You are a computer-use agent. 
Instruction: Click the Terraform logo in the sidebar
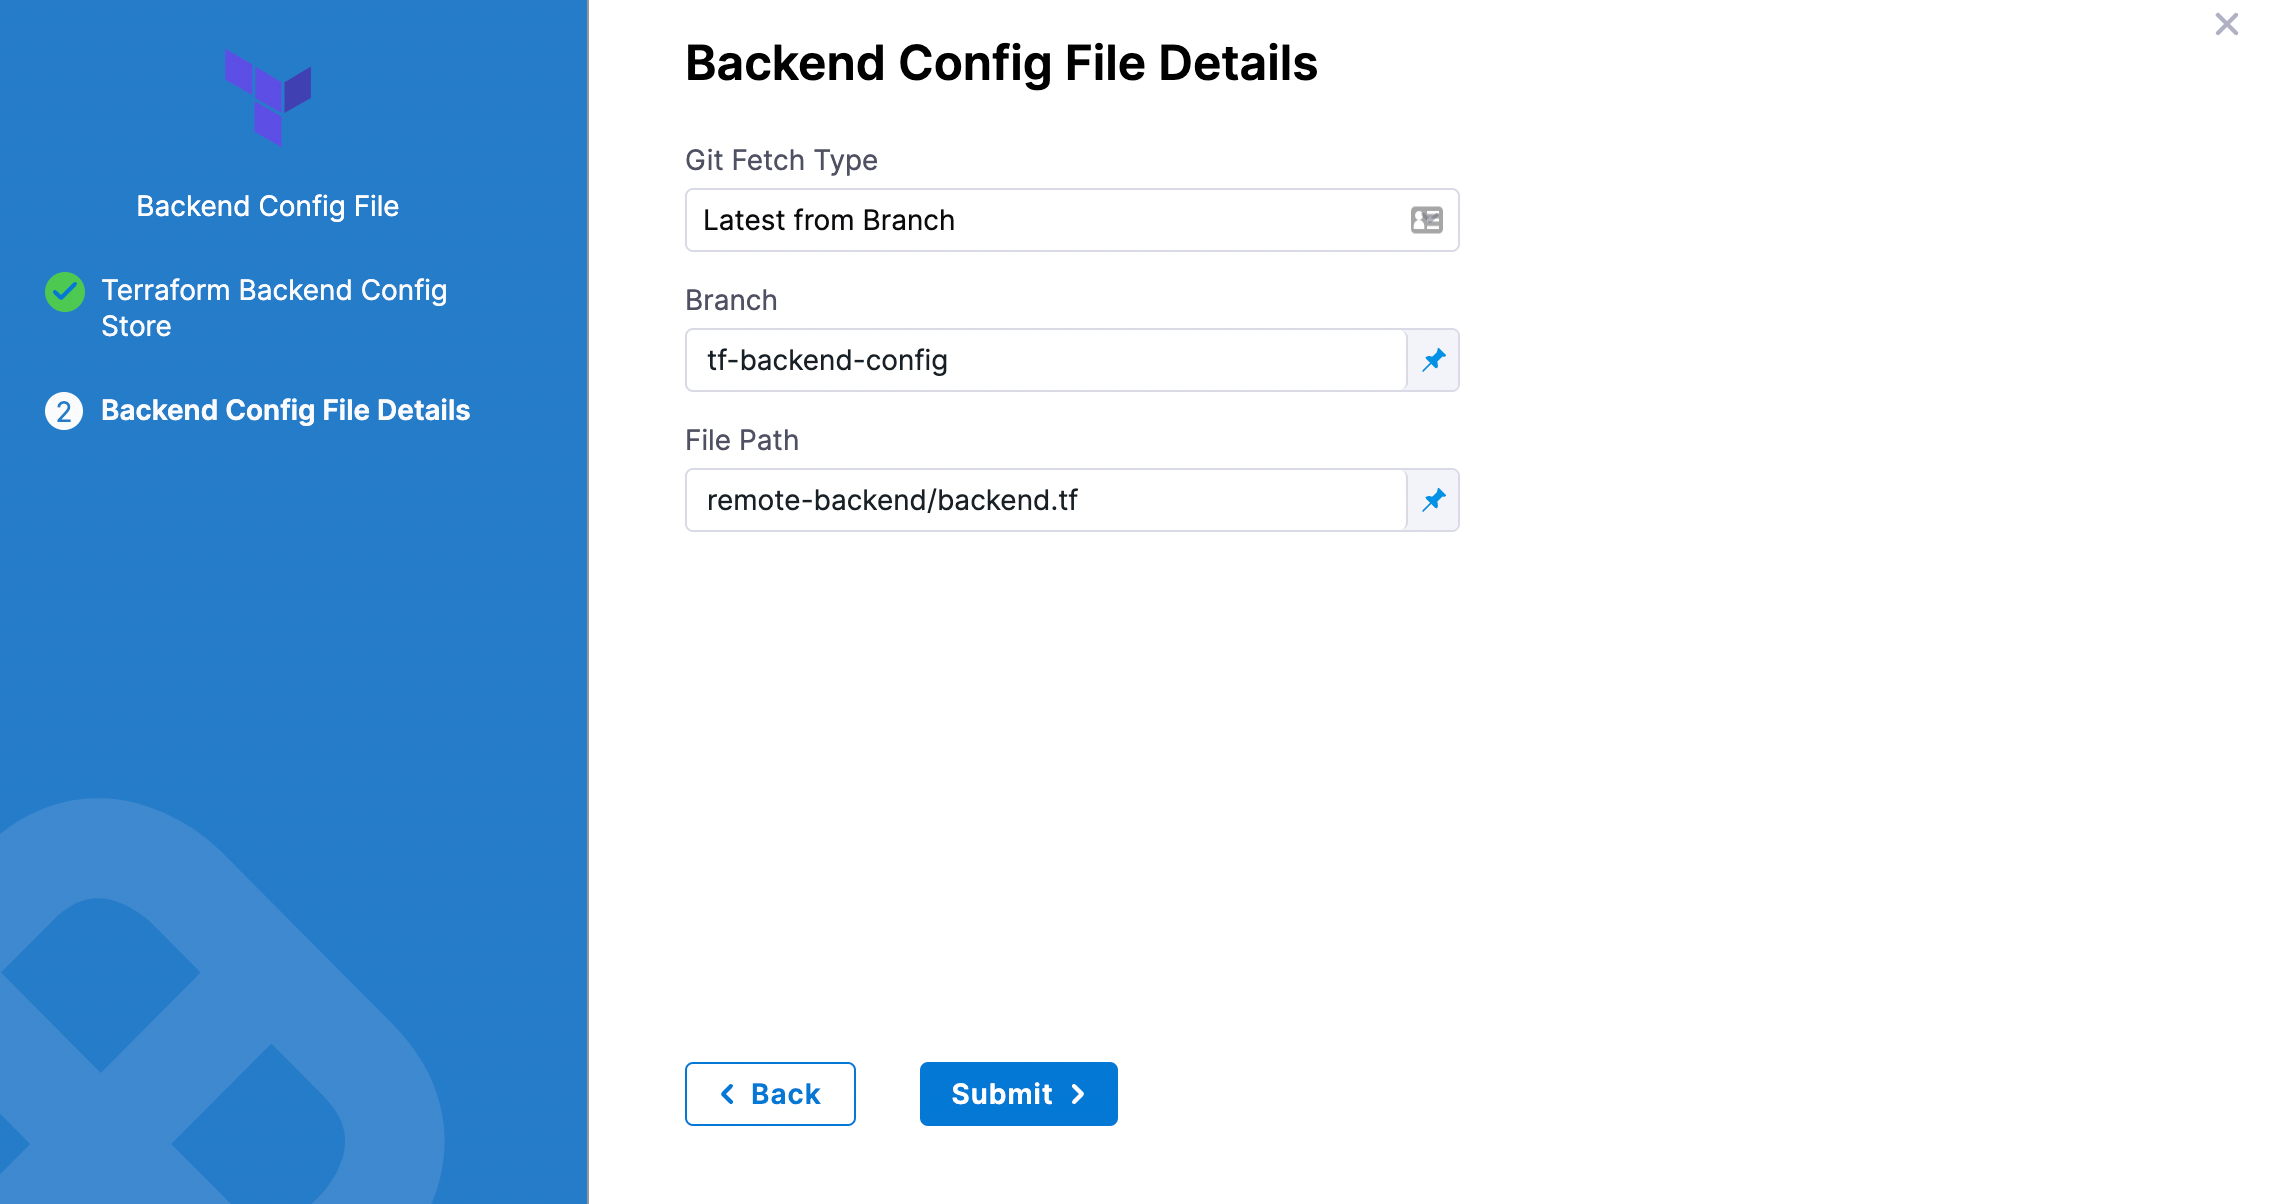pos(268,97)
